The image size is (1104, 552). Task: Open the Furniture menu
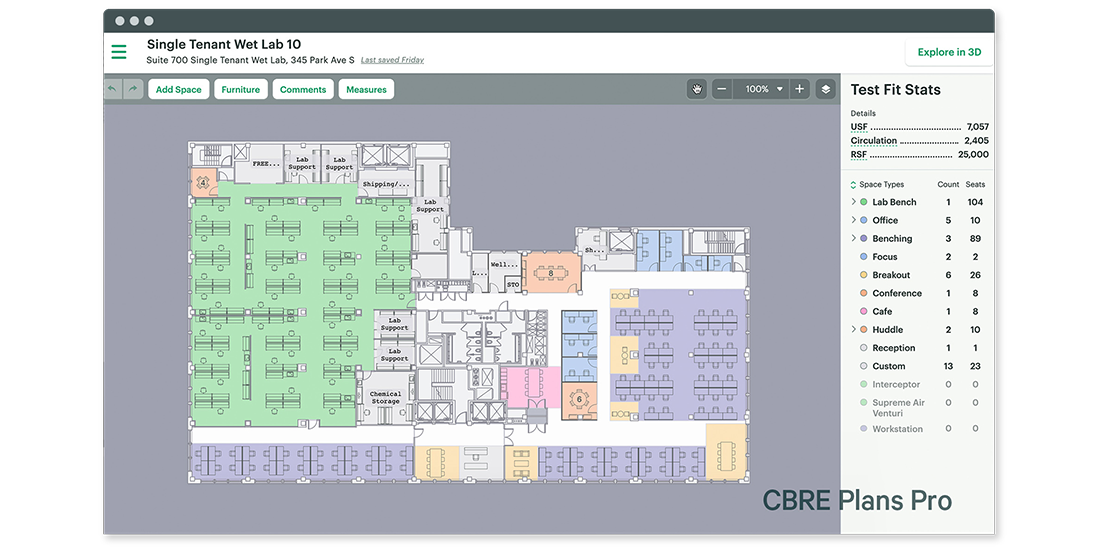pos(240,90)
